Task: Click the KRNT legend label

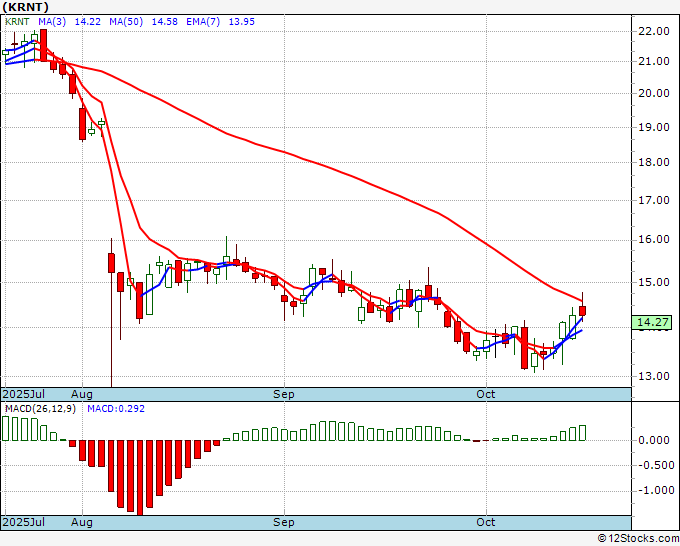Action: (x=17, y=22)
